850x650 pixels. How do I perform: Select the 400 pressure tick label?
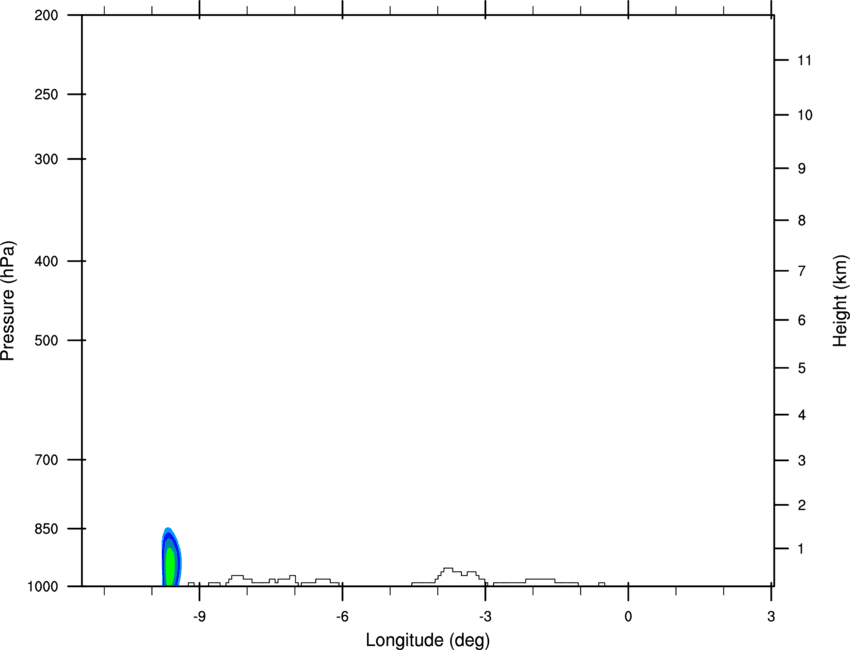pyautogui.click(x=46, y=261)
